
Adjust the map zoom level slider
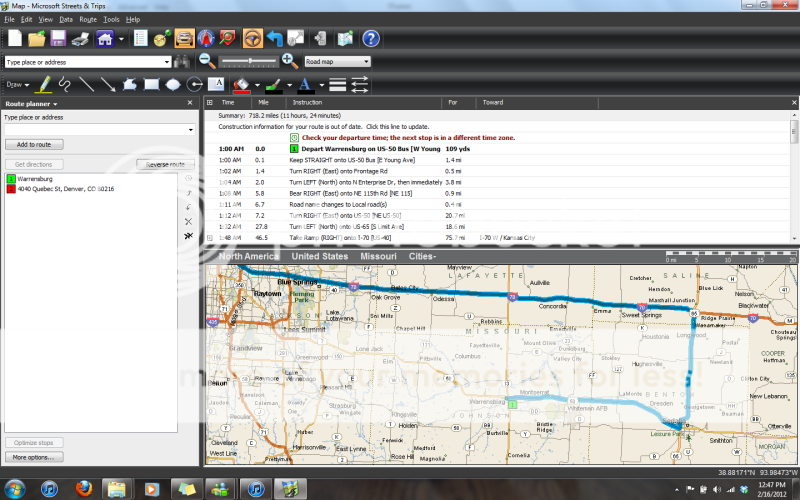[x=249, y=61]
